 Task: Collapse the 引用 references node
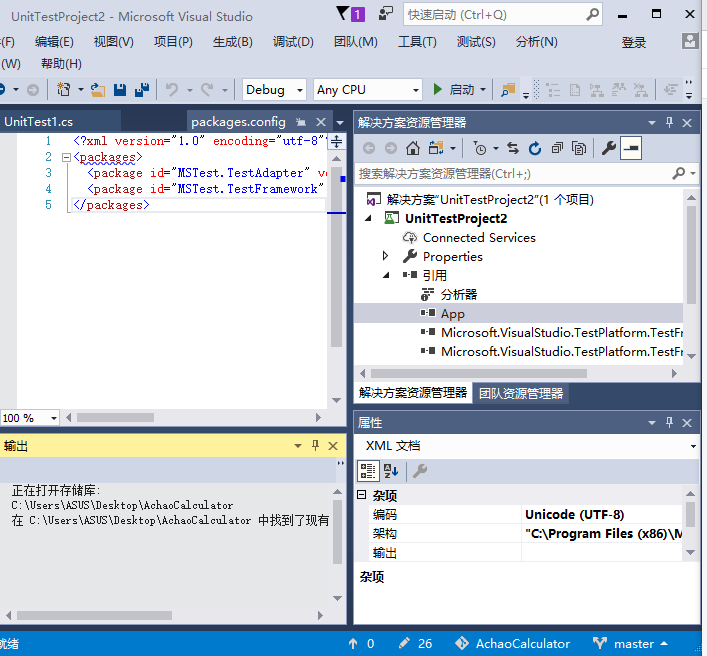386,275
